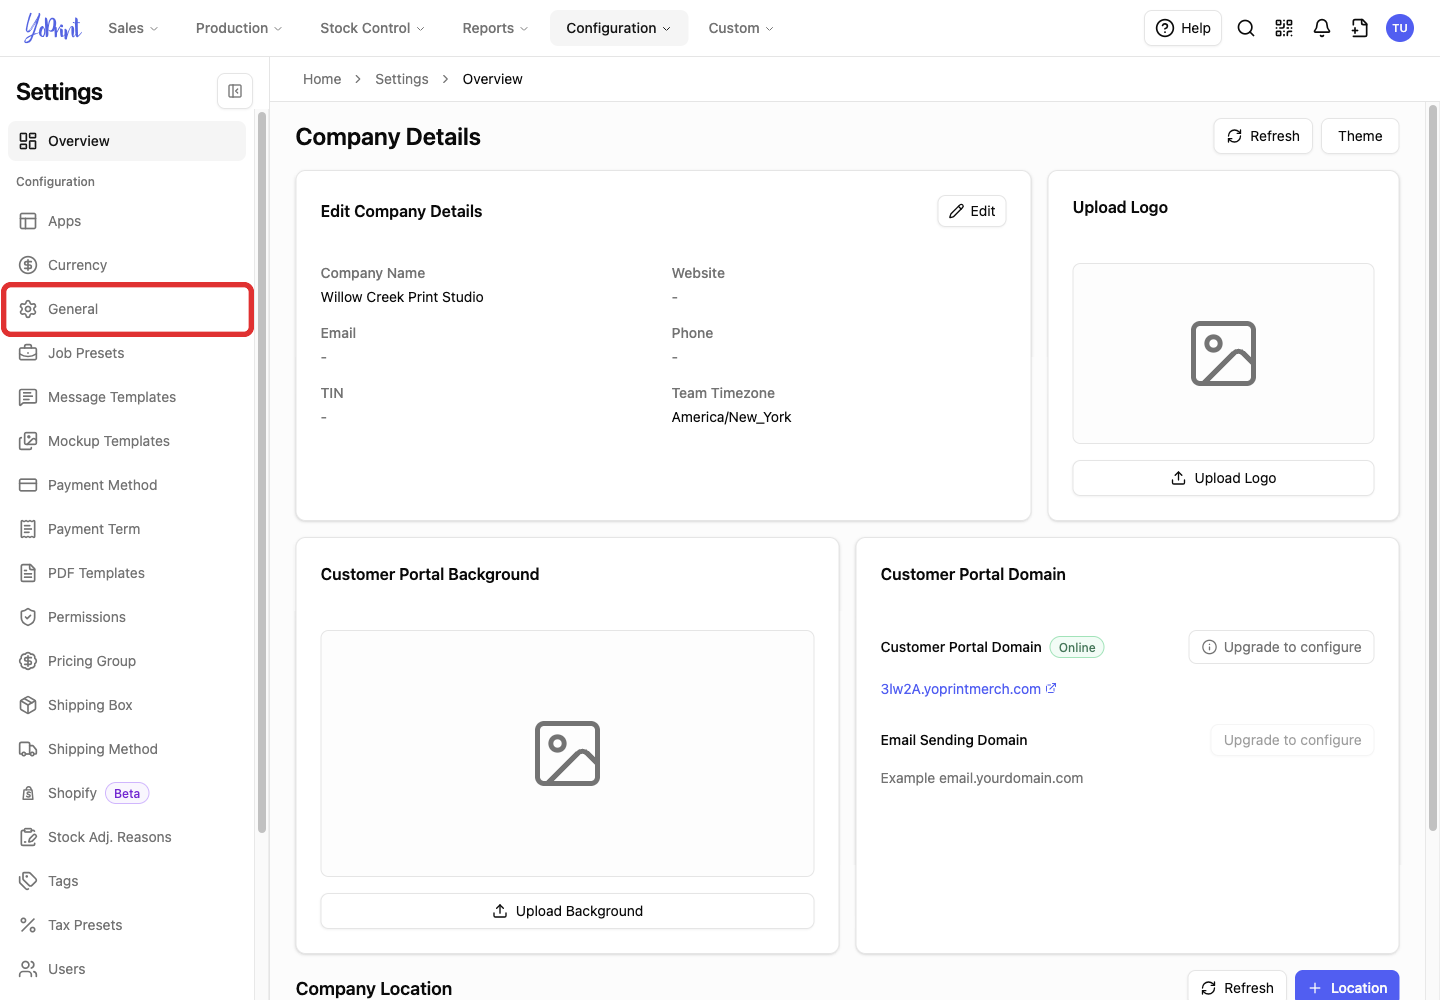Go to Home breadcrumb

pyautogui.click(x=322, y=79)
